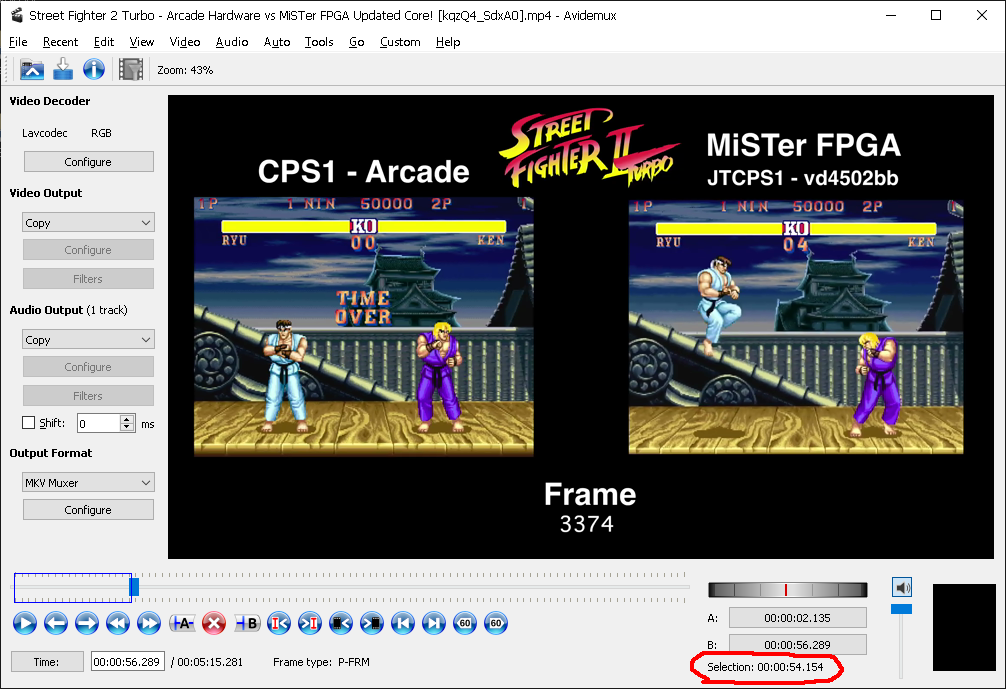This screenshot has height=689, width=1006.
Task: Skip backward 60 seconds
Action: (465, 623)
